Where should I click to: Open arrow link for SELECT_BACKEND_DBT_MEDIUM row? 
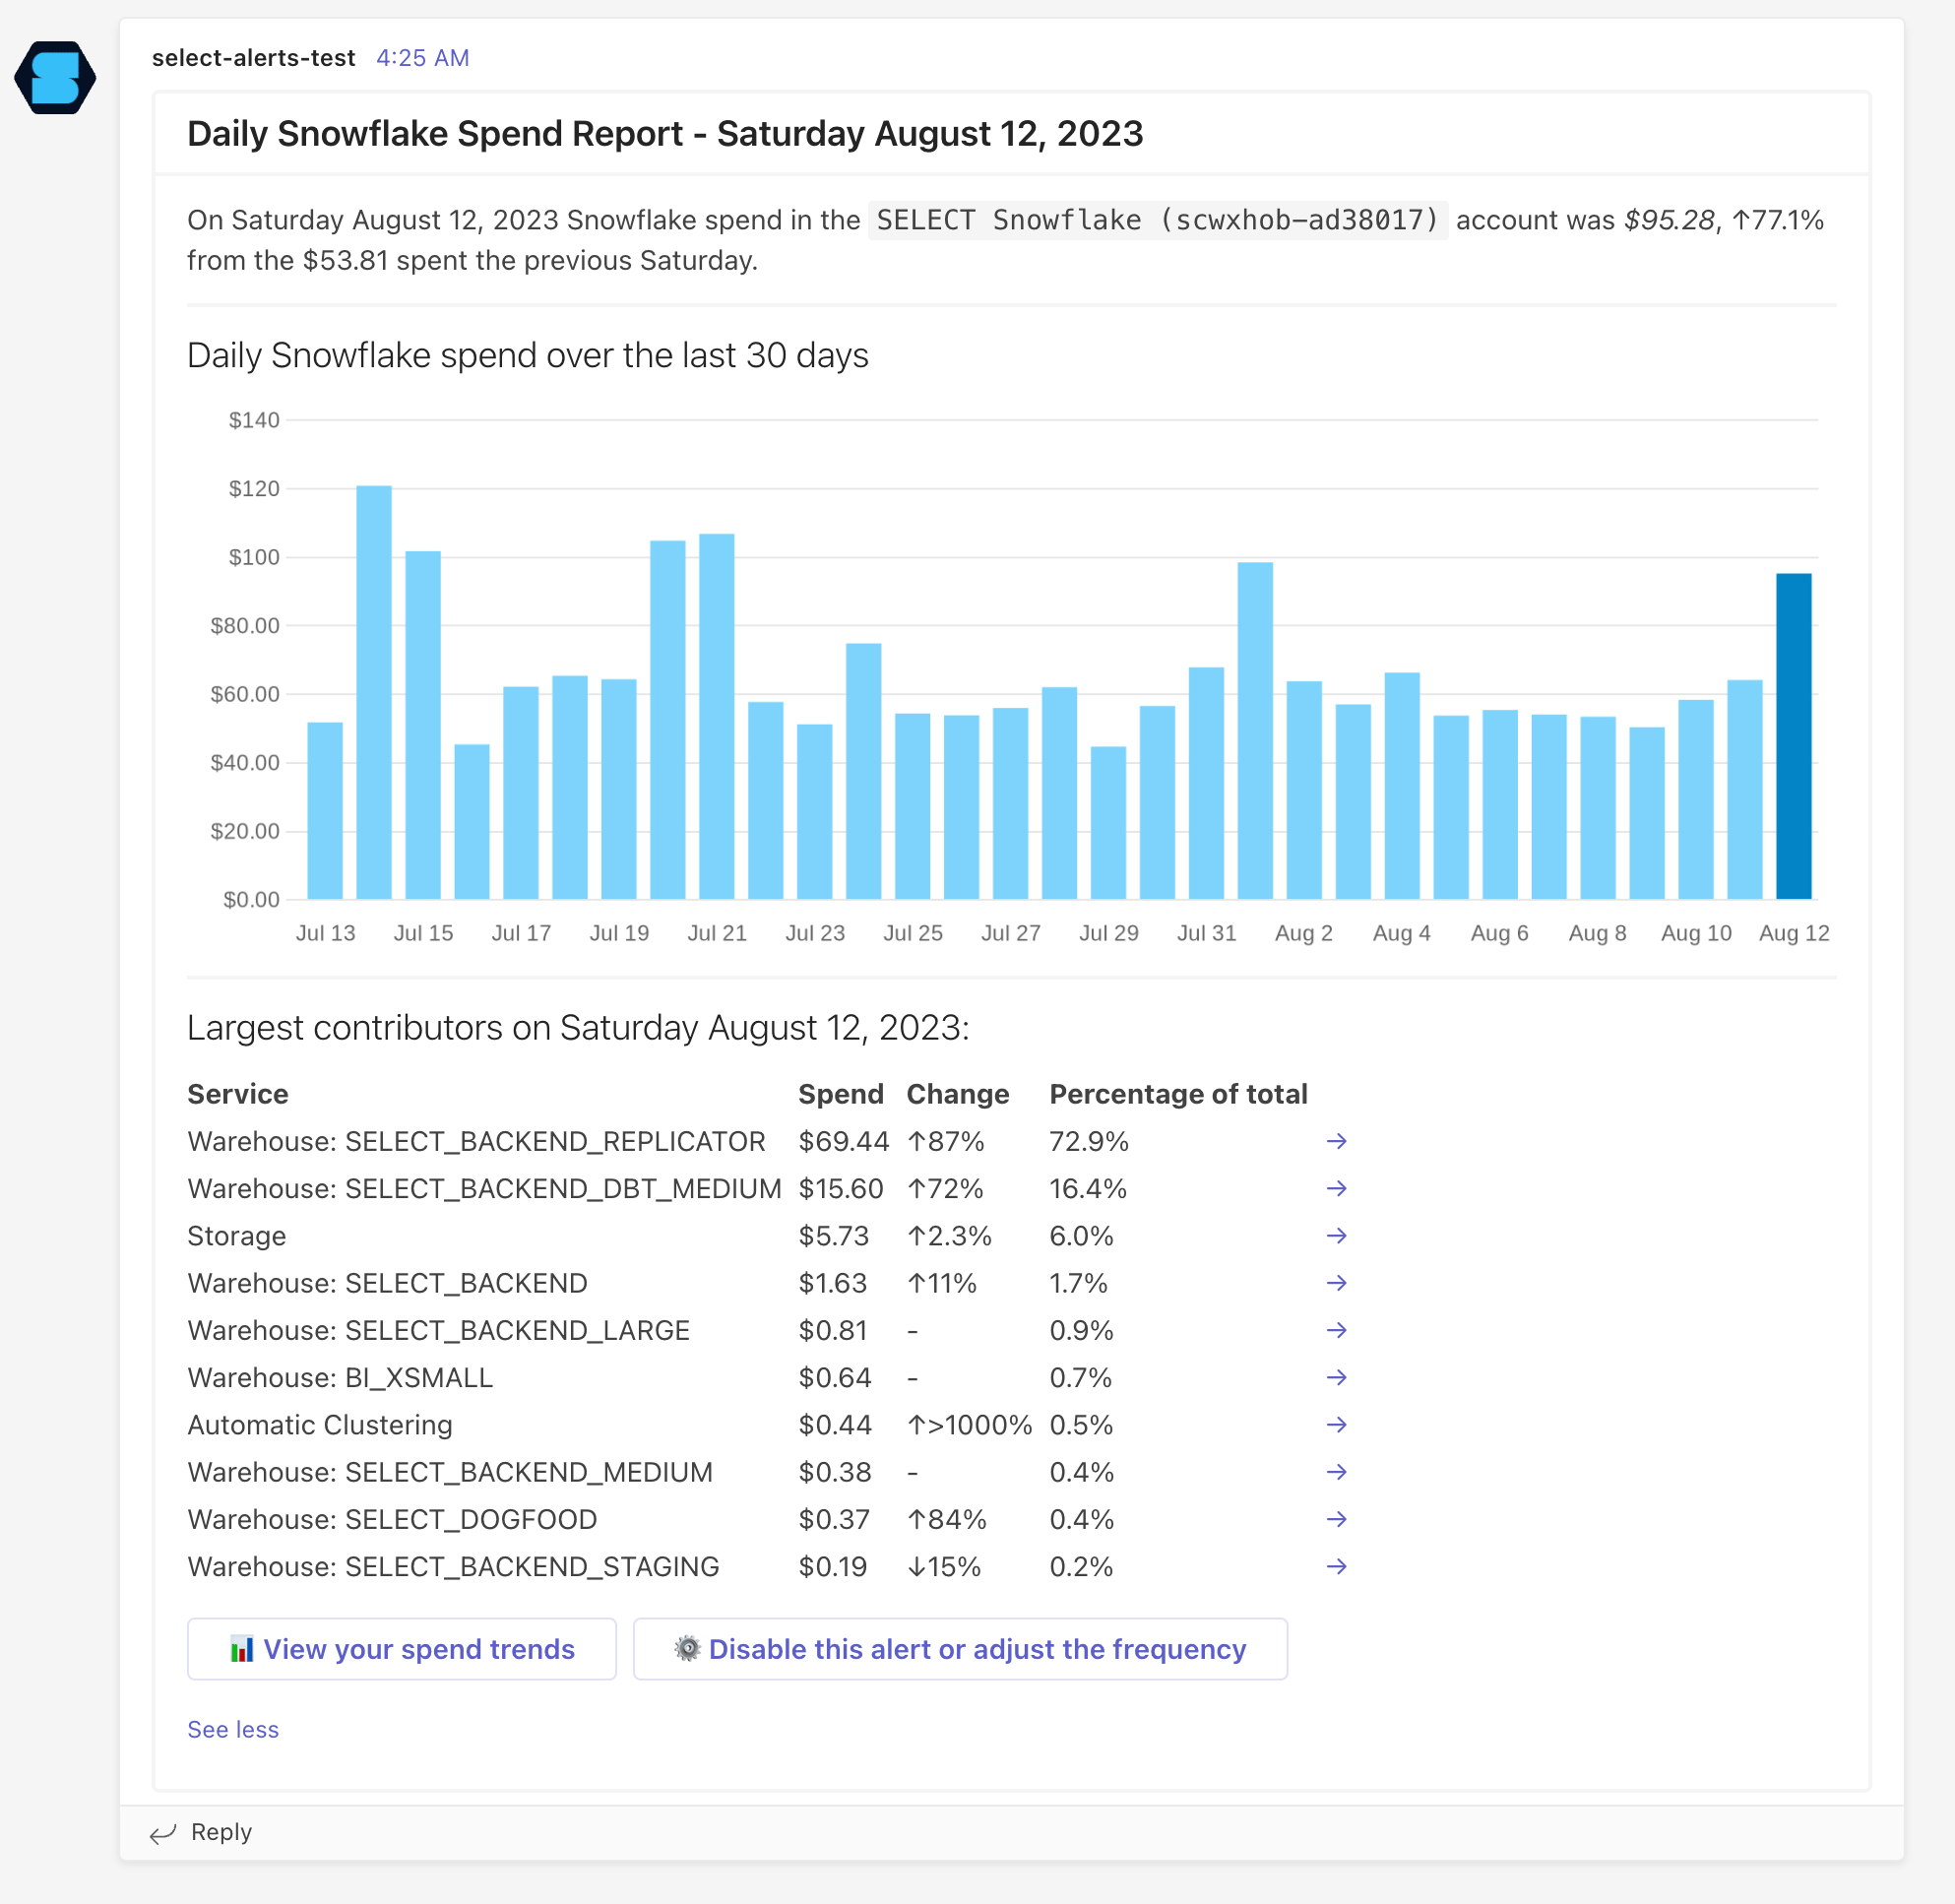click(1336, 1188)
